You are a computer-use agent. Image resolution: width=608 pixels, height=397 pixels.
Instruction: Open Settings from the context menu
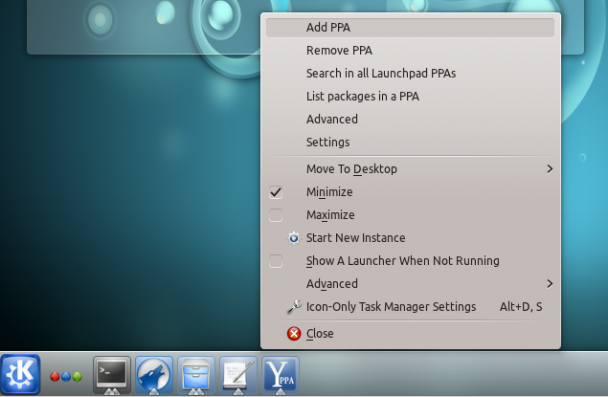[410, 142]
